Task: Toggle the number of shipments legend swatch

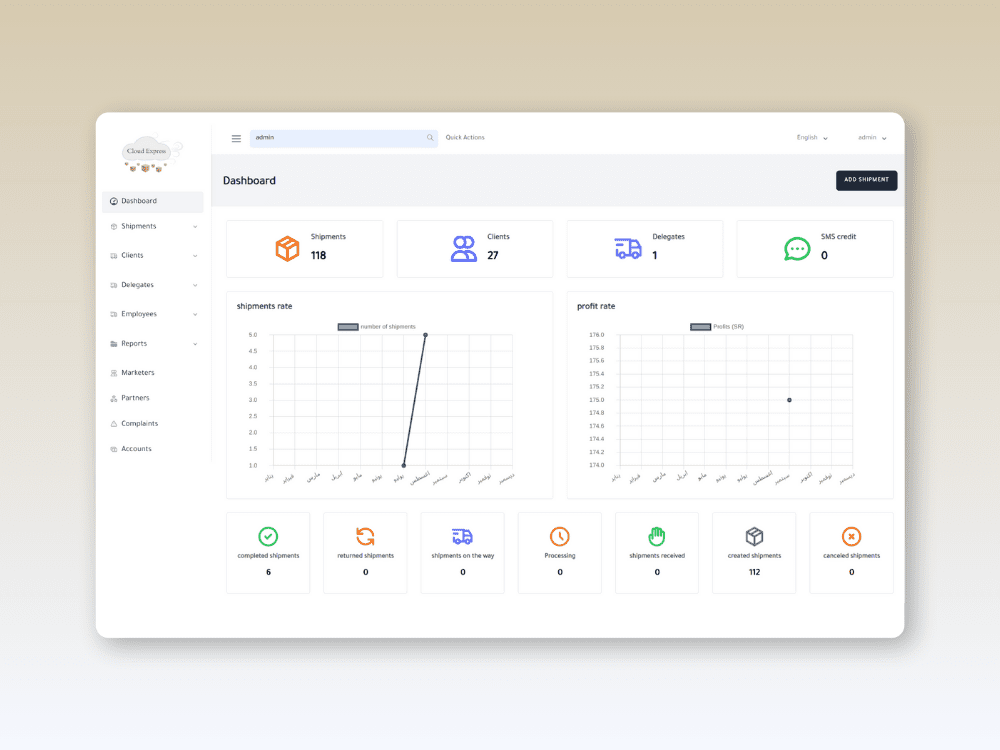Action: tap(348, 327)
